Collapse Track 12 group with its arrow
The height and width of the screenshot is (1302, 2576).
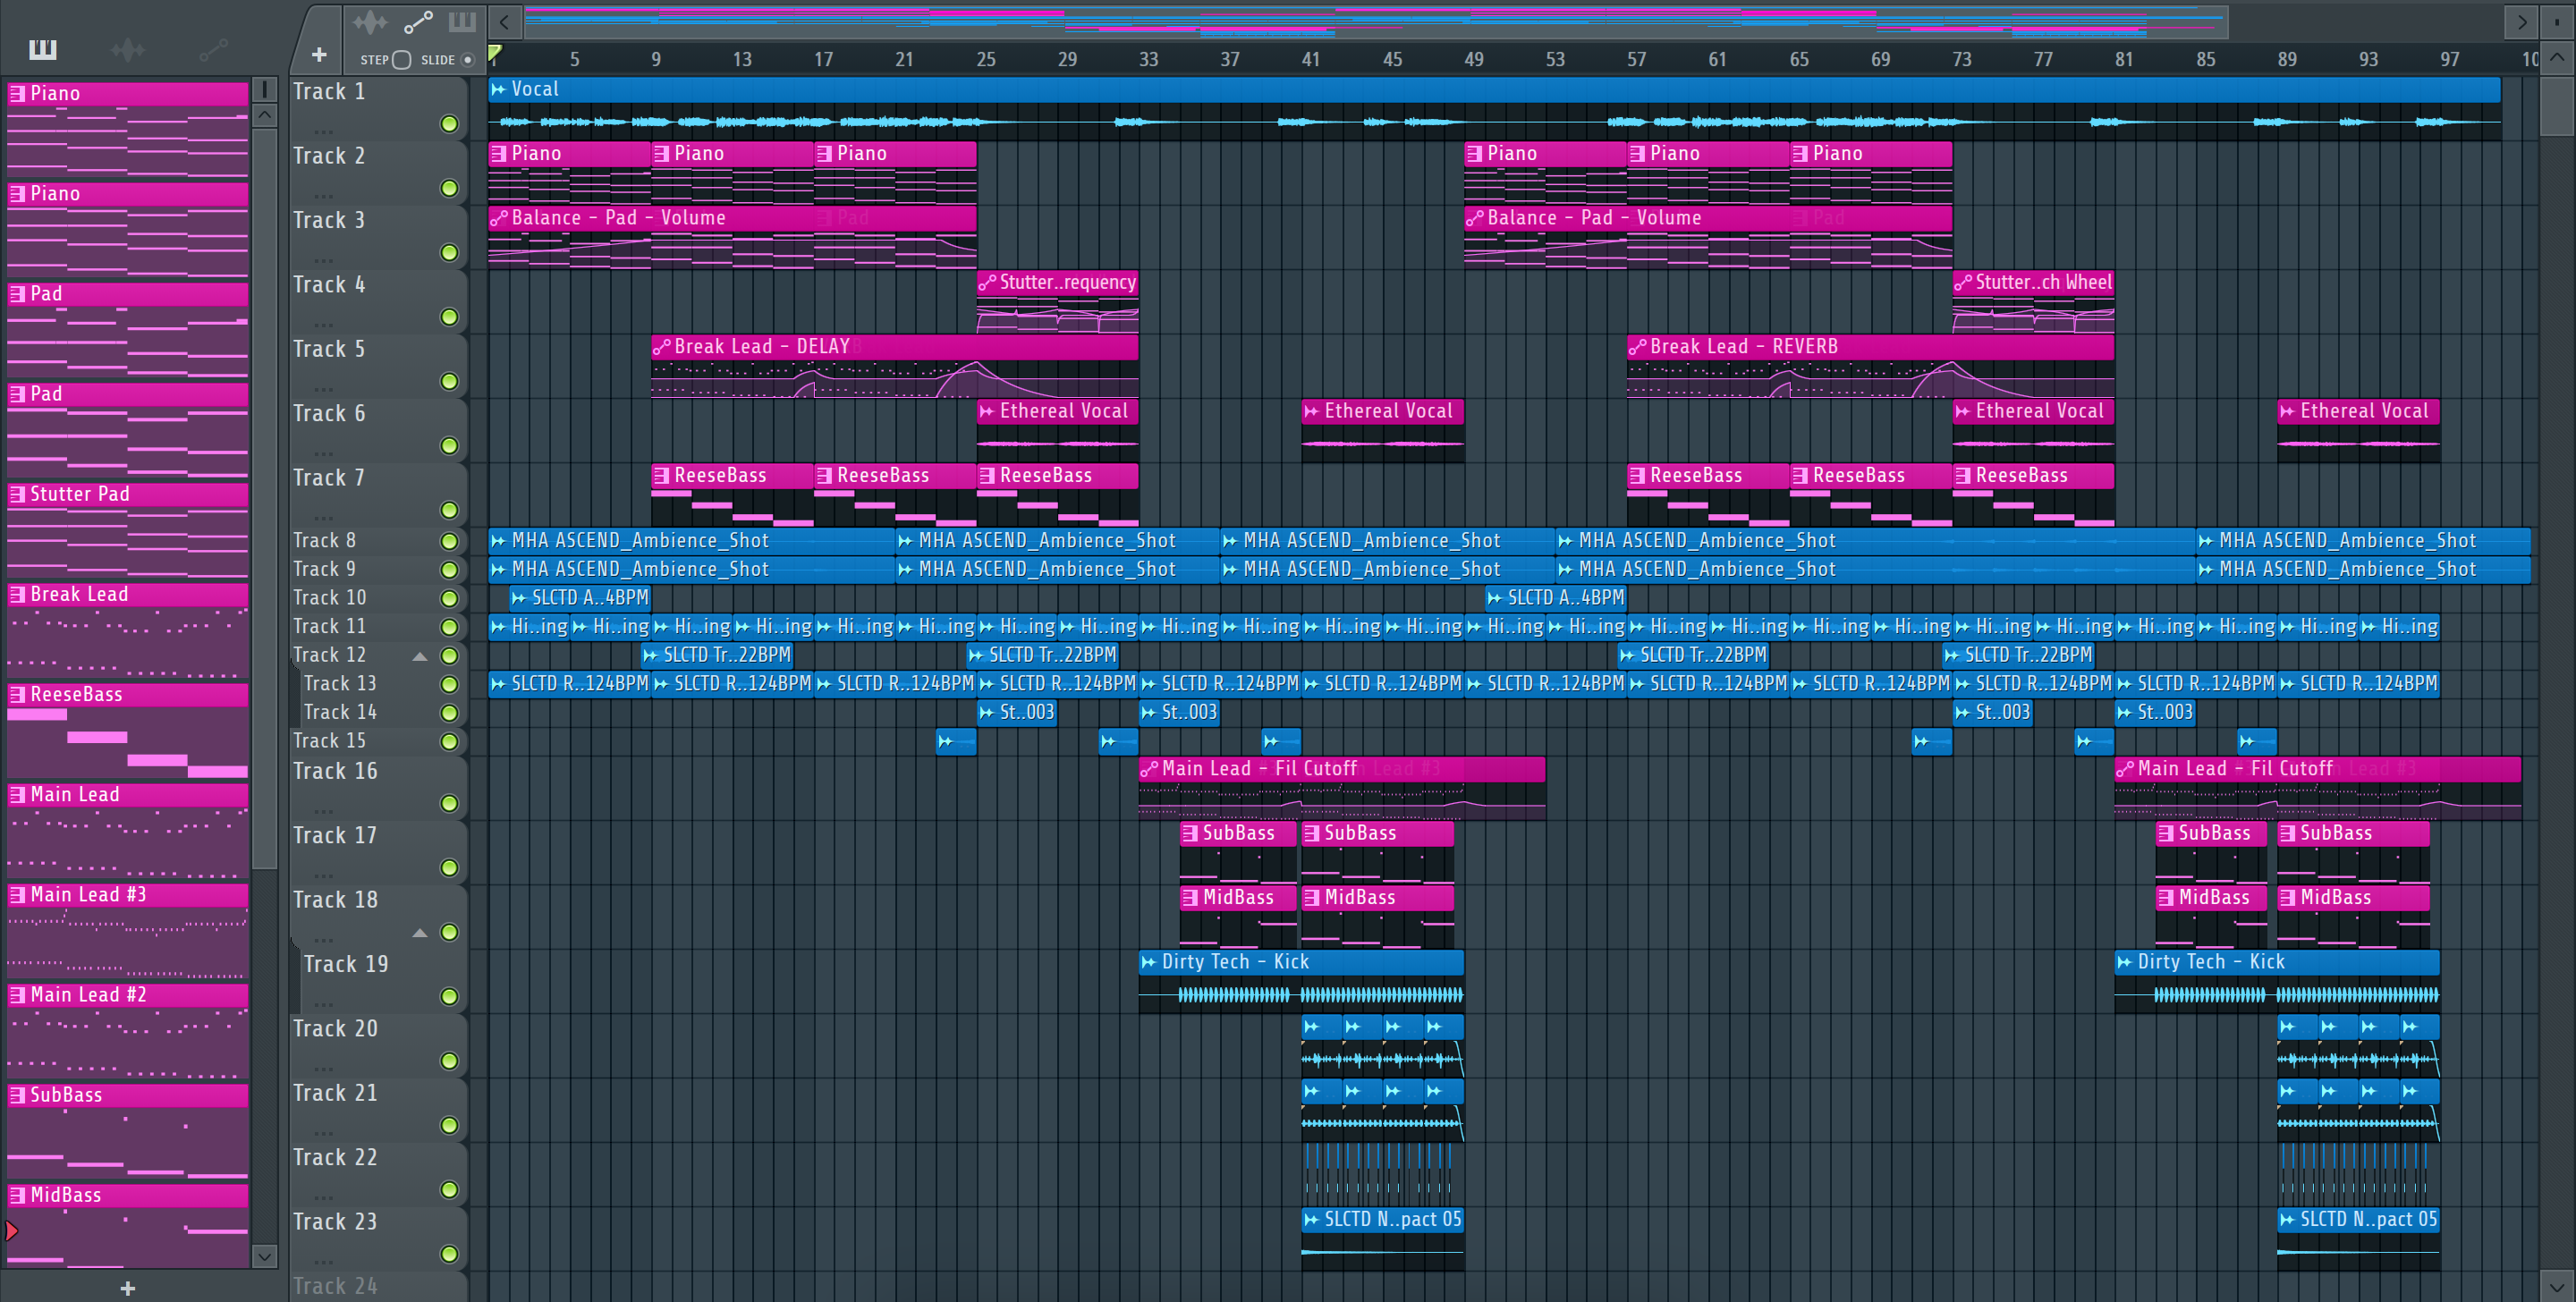(x=420, y=656)
